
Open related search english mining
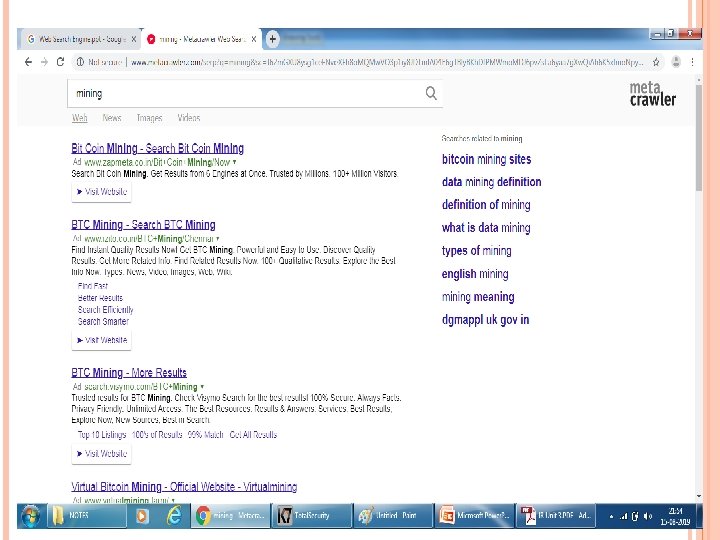pos(475,274)
